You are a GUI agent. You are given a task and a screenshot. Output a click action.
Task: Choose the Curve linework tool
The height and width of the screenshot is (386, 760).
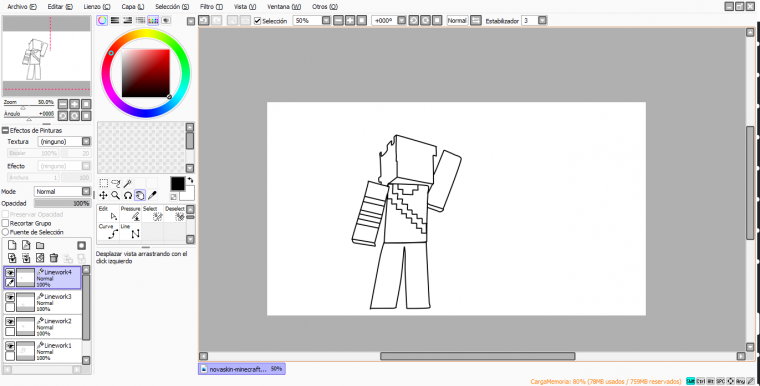click(109, 232)
